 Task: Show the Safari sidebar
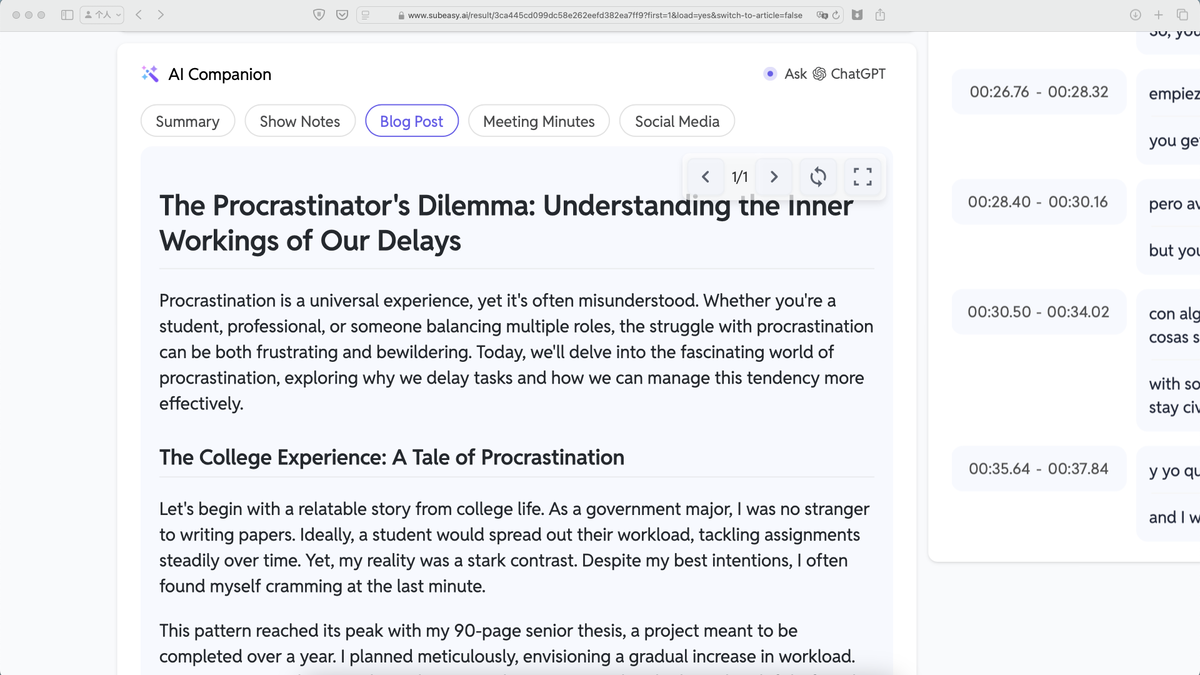pyautogui.click(x=67, y=15)
